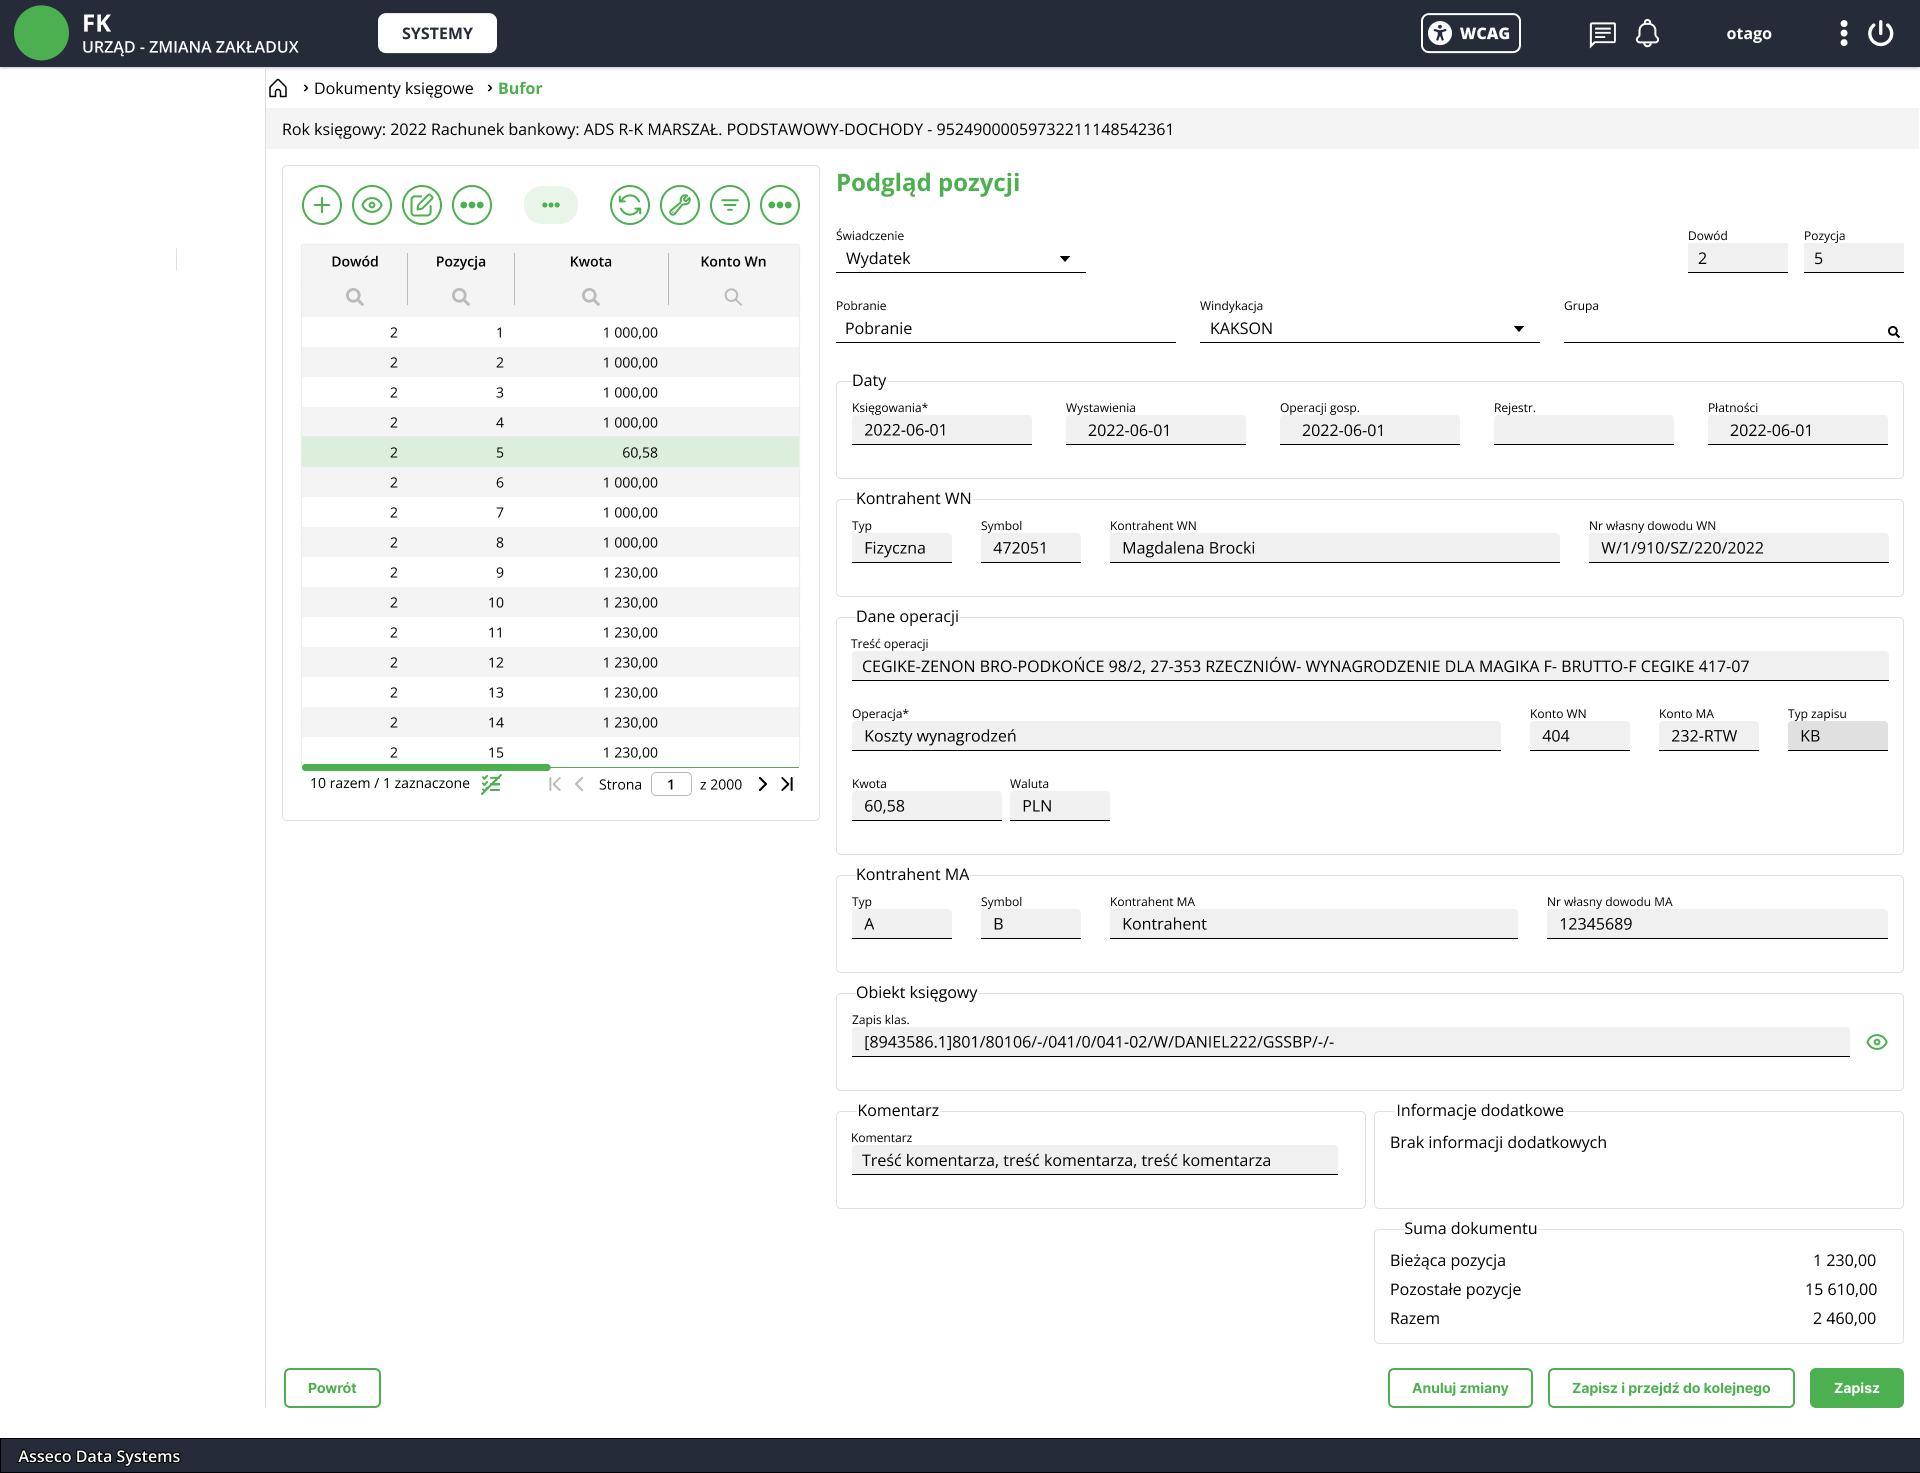The height and width of the screenshot is (1473, 1920).
Task: Click the Anuluj zmiany button
Action: [x=1460, y=1388]
